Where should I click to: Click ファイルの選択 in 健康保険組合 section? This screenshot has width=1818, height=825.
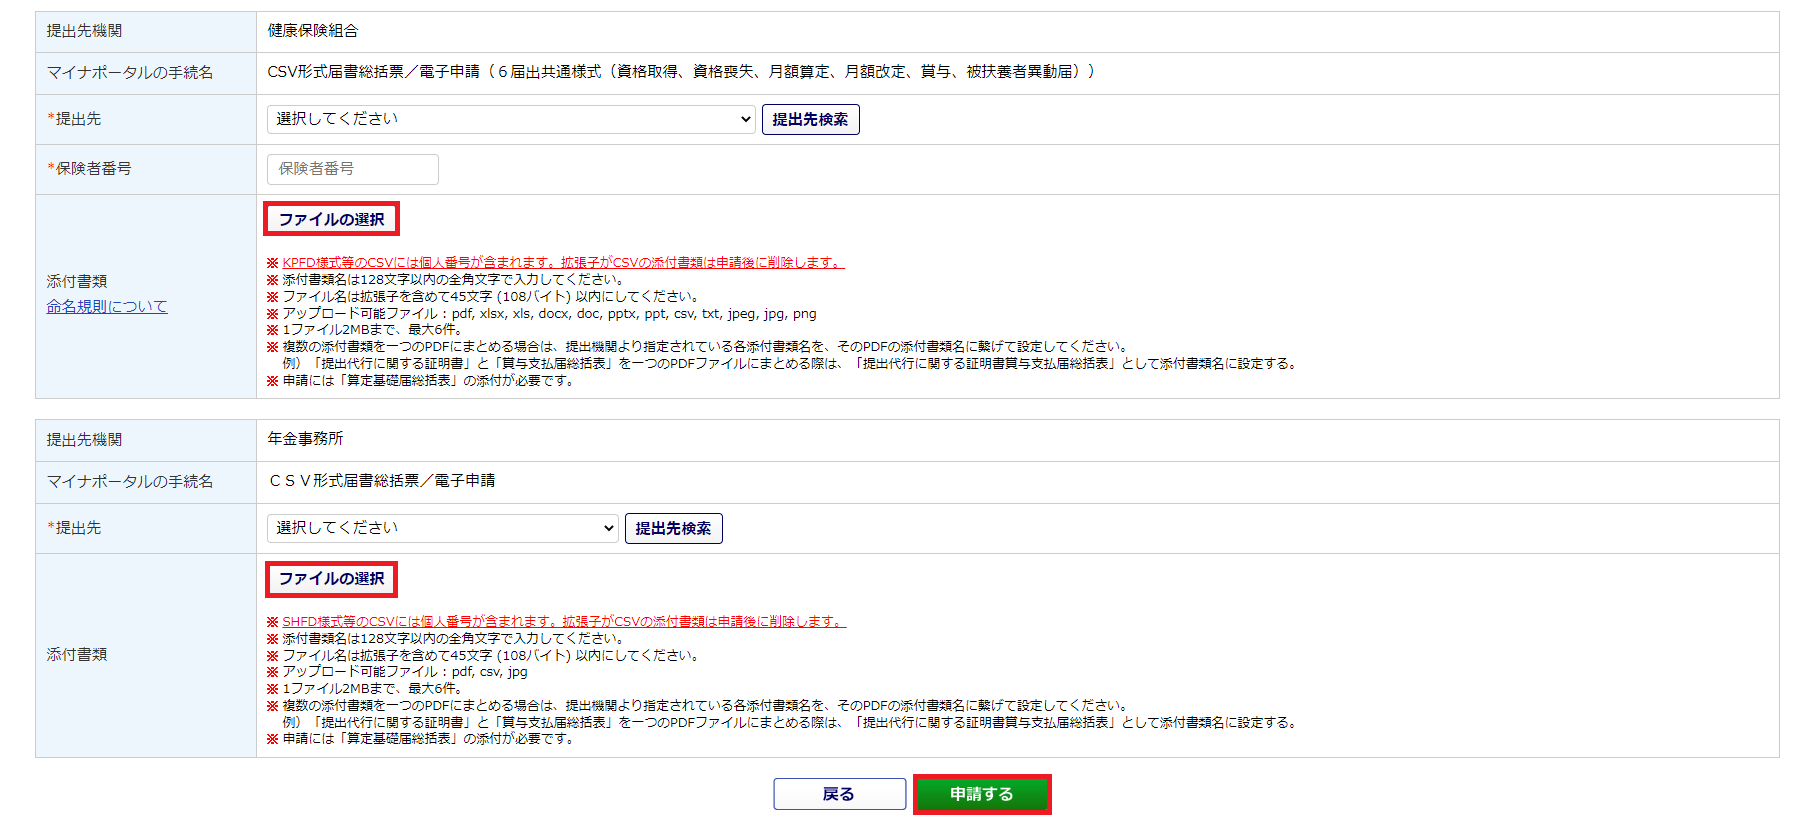331,219
